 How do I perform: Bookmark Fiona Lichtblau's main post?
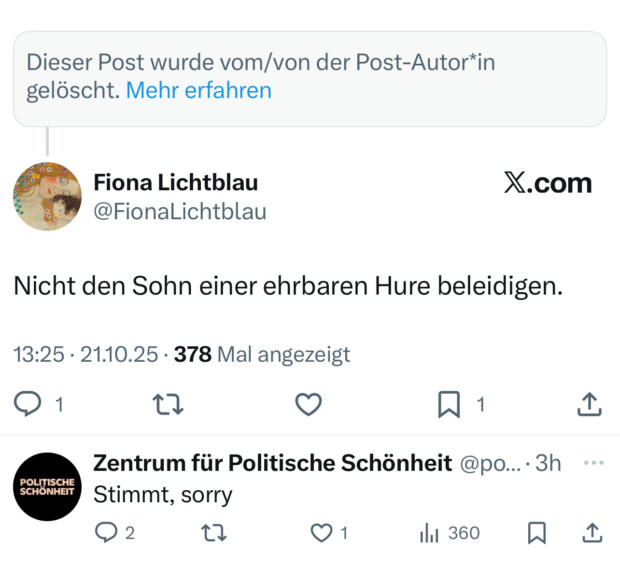pyautogui.click(x=449, y=404)
